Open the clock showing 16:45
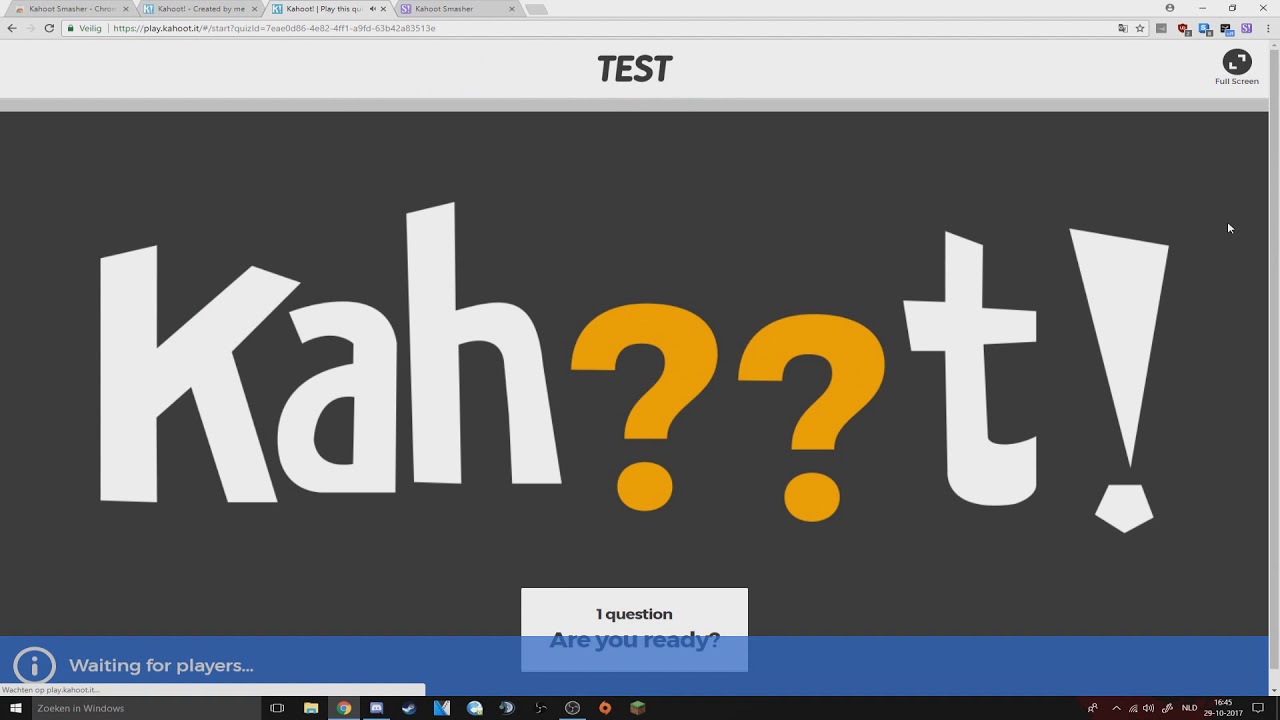The width and height of the screenshot is (1280, 720). pyautogui.click(x=1223, y=708)
